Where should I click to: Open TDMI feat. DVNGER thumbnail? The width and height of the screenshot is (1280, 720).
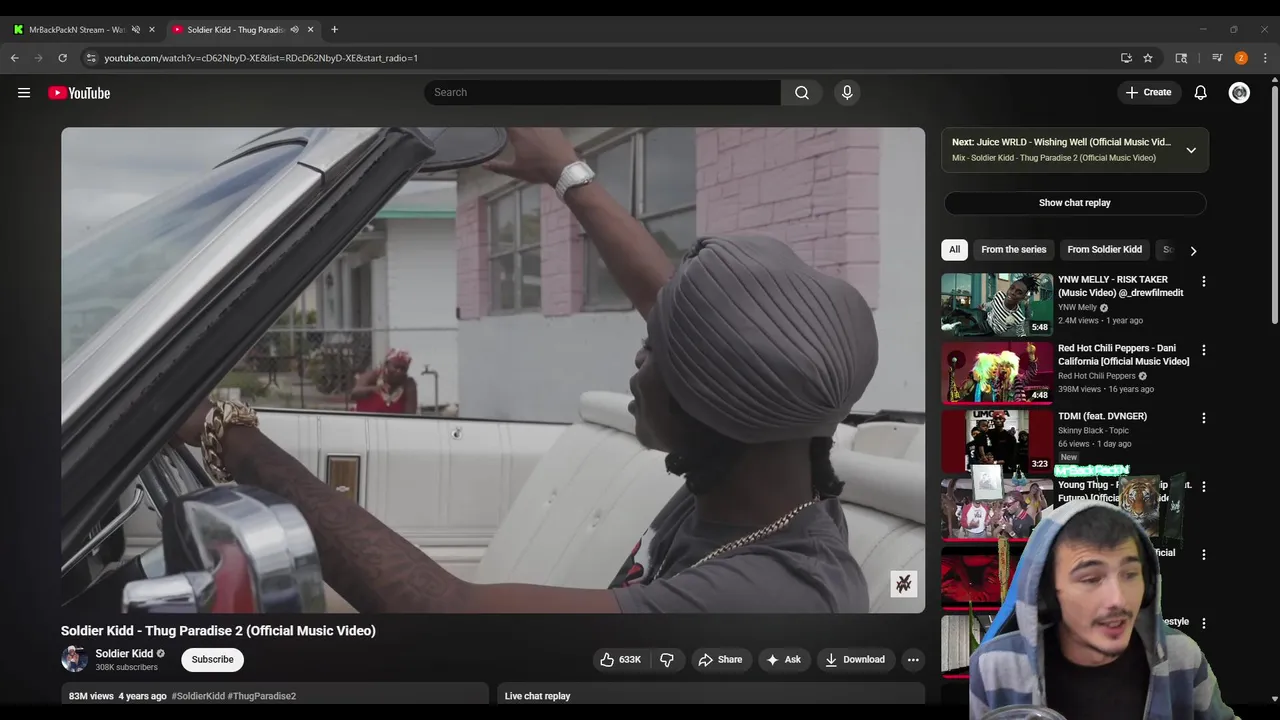coord(997,440)
